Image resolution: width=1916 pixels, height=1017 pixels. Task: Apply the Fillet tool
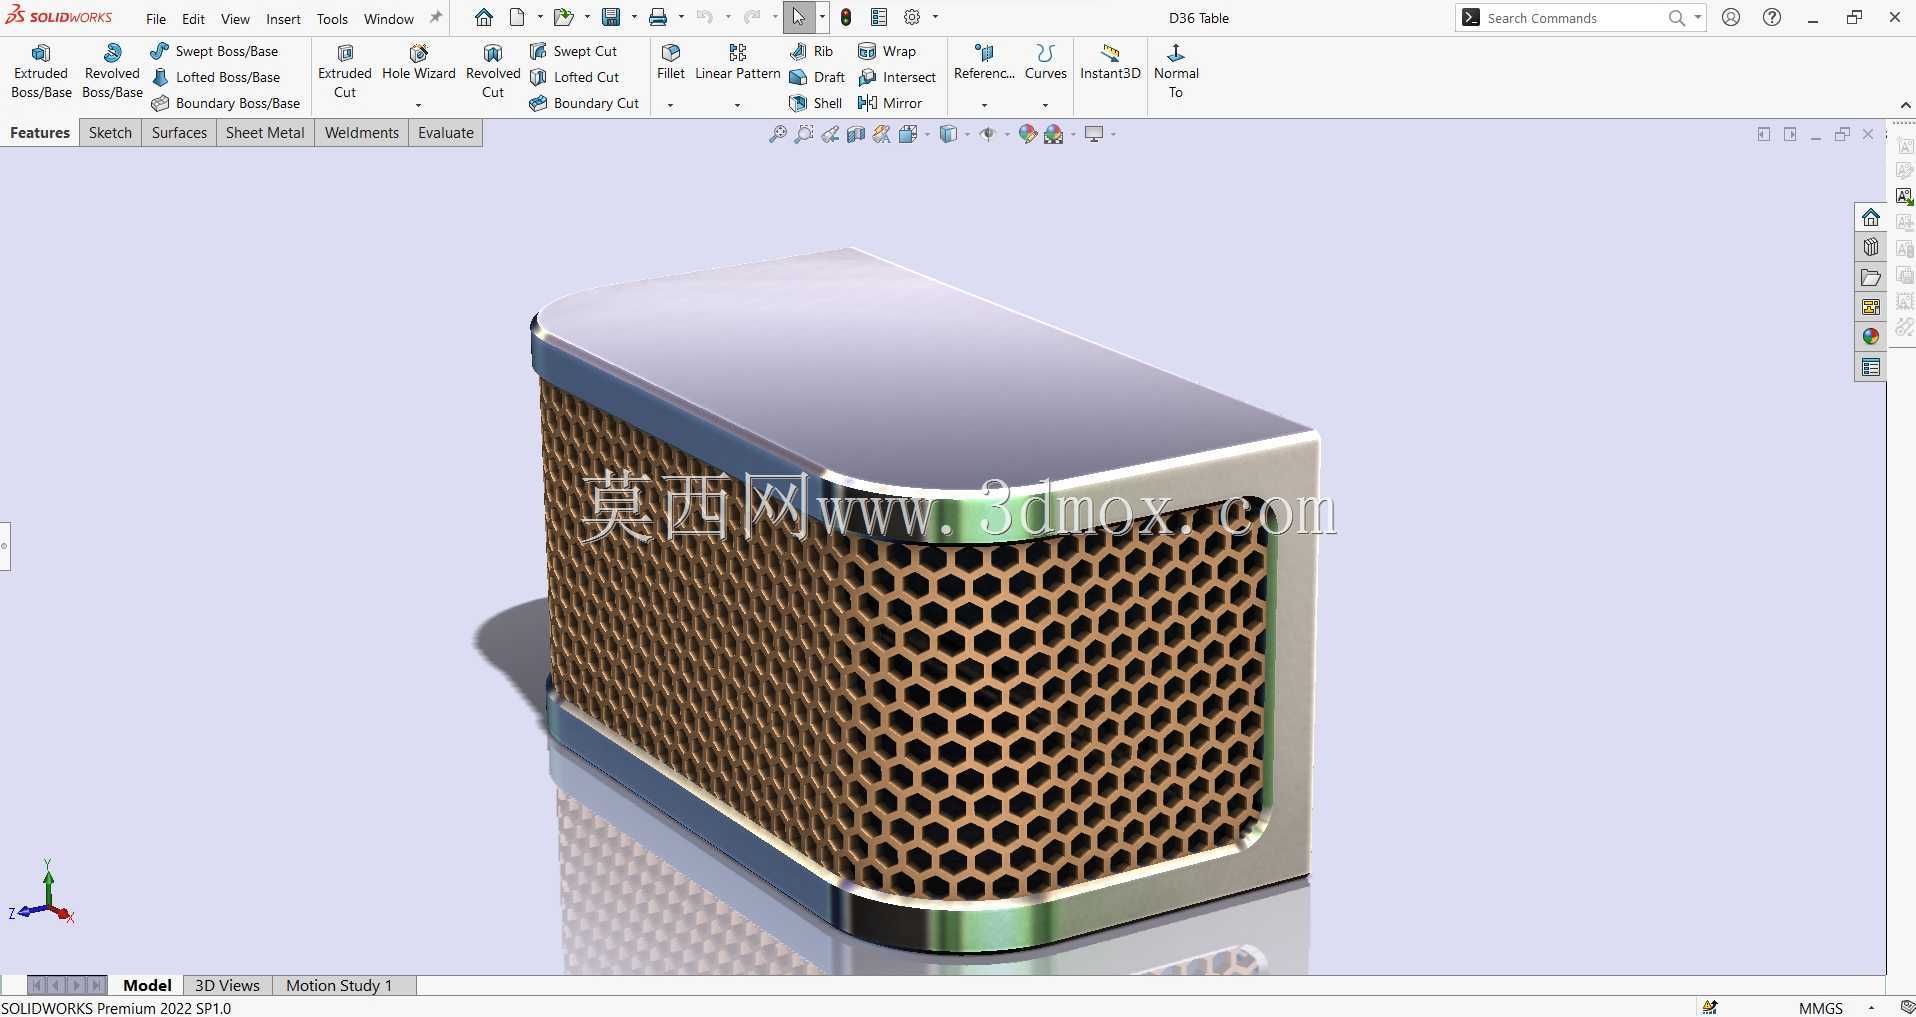tap(671, 63)
